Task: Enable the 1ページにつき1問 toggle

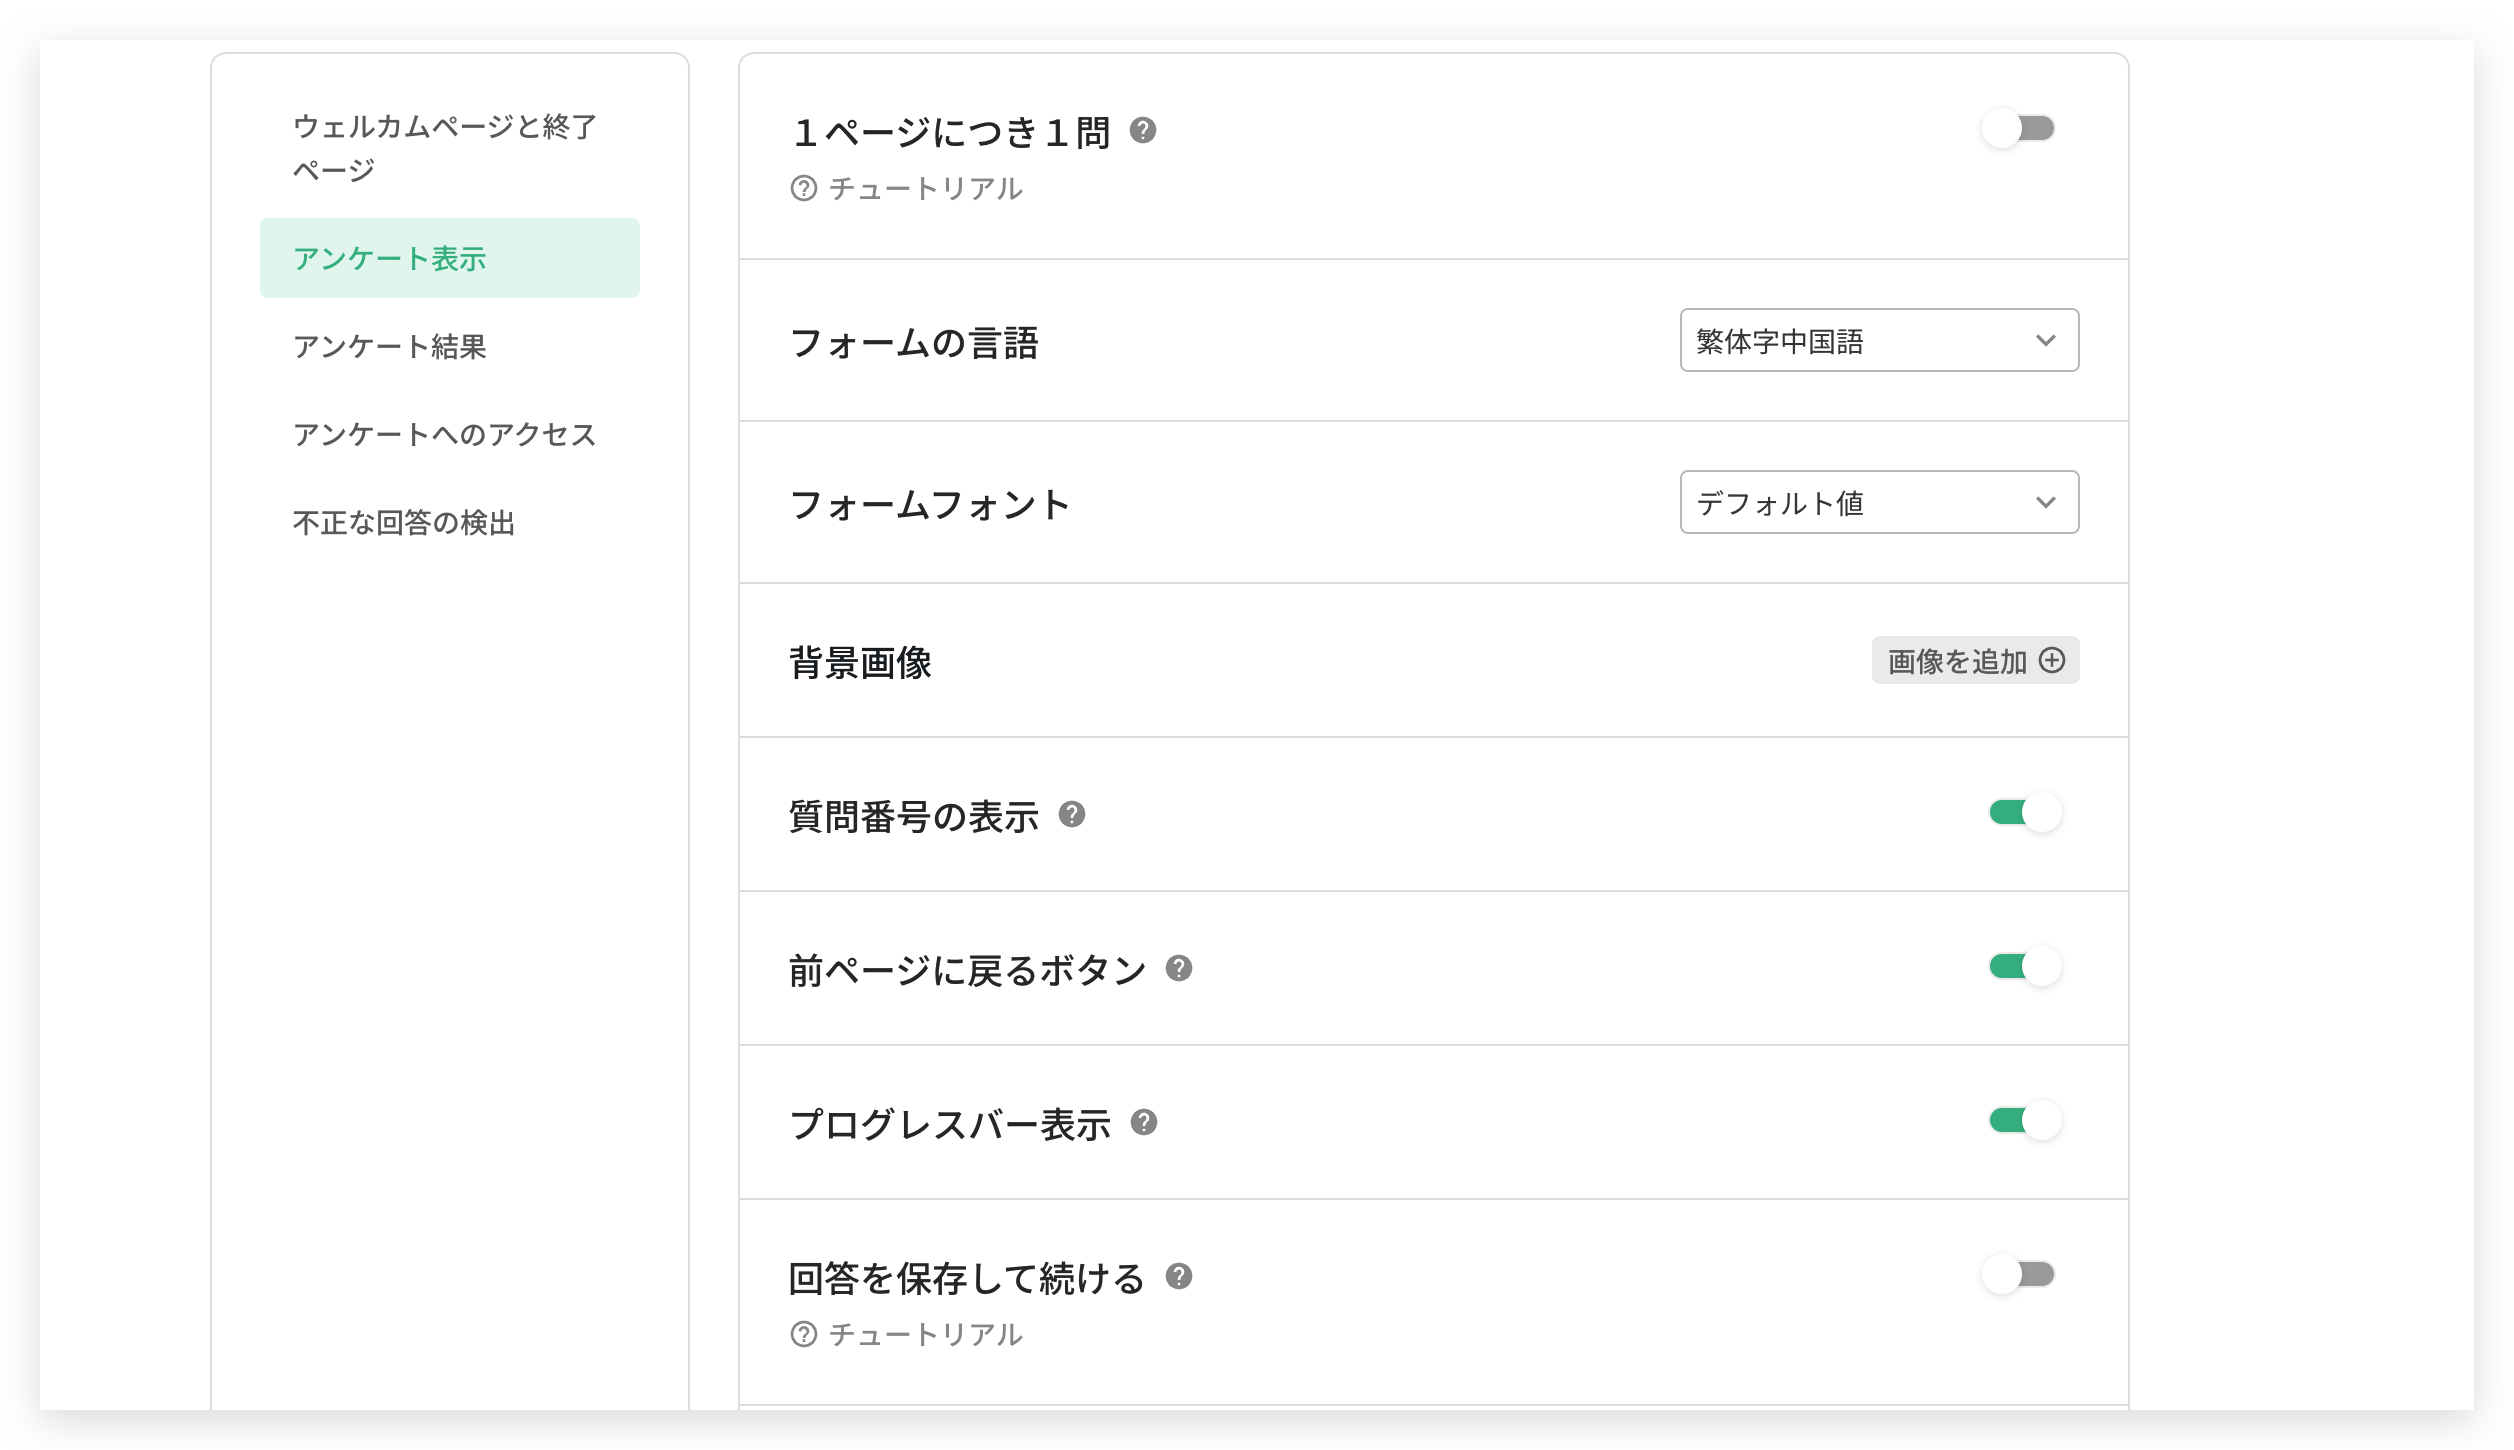Action: (2019, 128)
